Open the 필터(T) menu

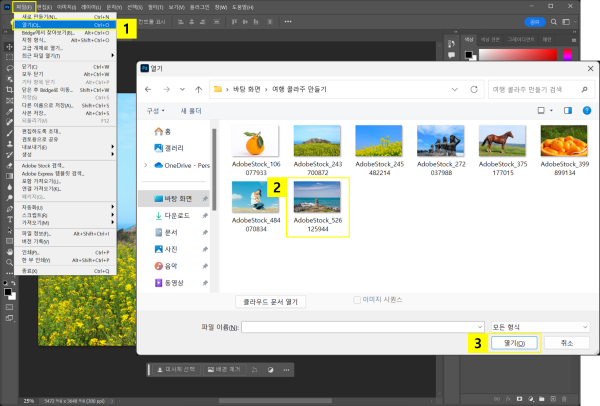point(155,7)
